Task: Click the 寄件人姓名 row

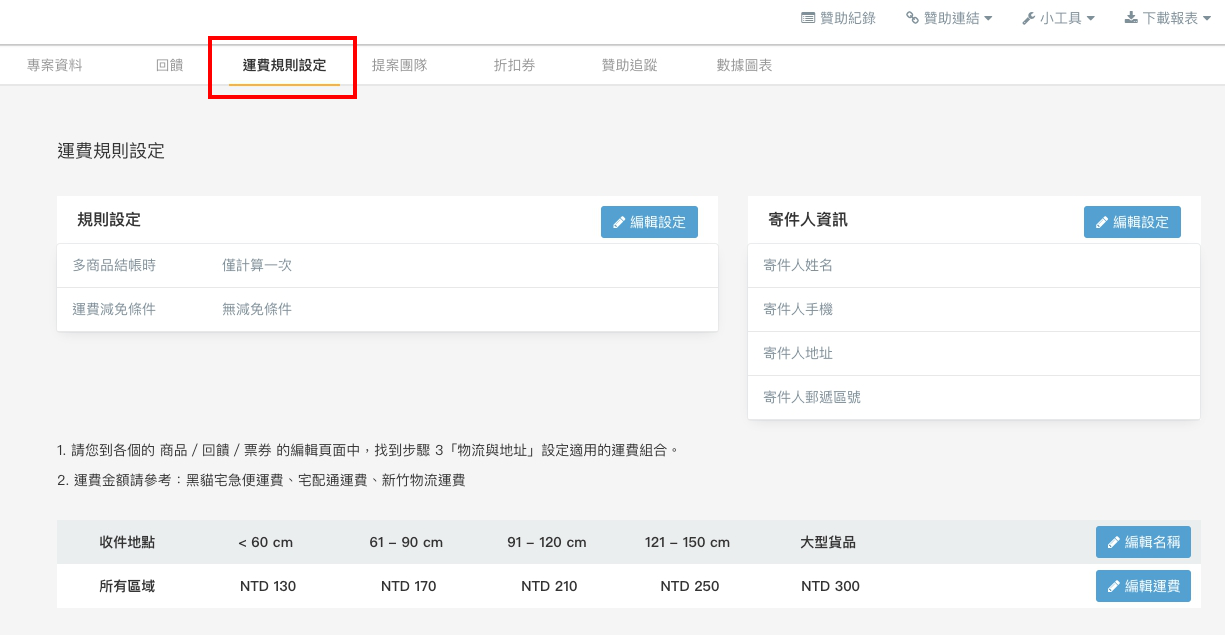Action: point(974,265)
